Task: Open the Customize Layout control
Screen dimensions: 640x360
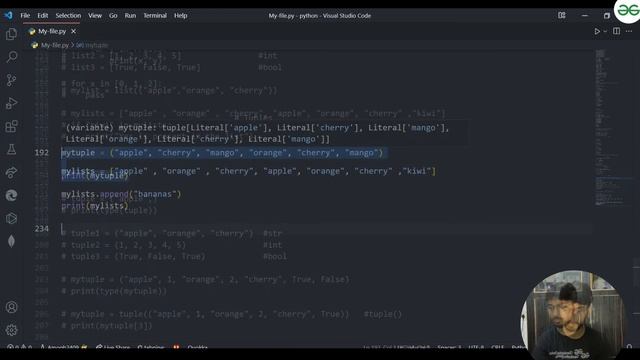Action: click(x=562, y=16)
